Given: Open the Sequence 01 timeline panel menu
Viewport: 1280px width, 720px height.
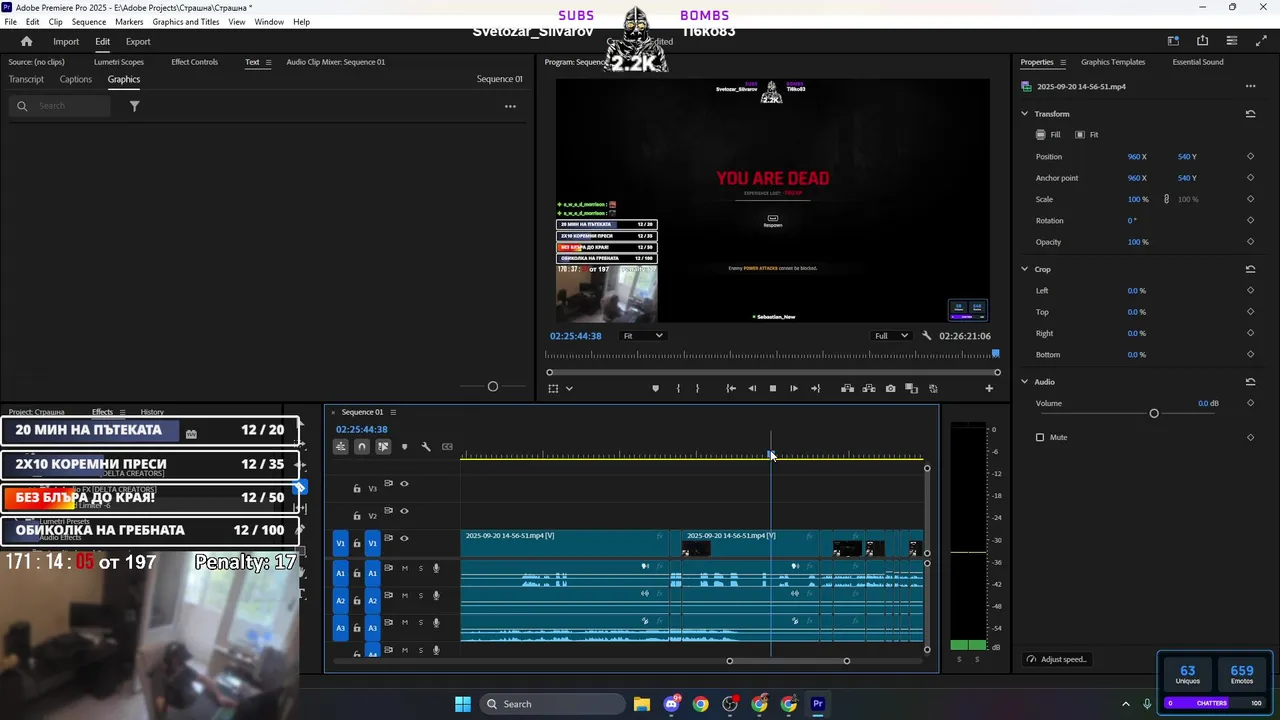Looking at the screenshot, I should pos(393,412).
